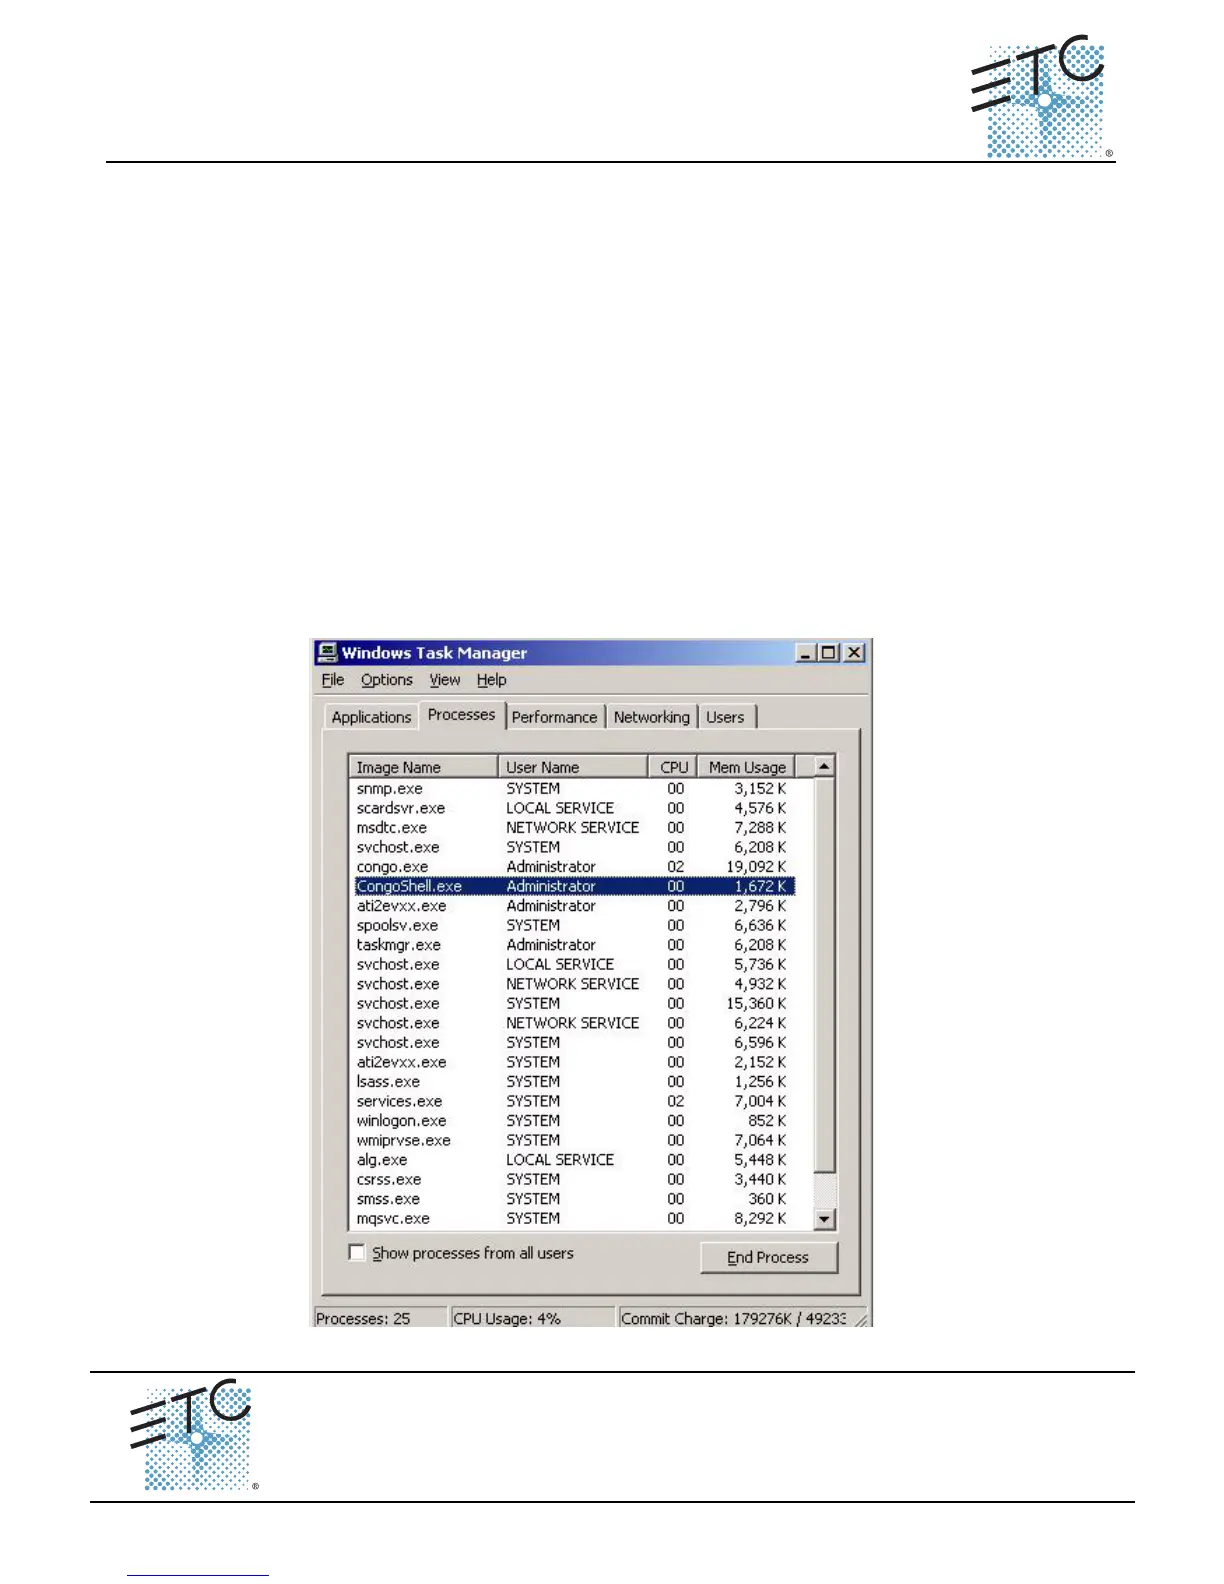Select the csrss.exe process row
The height and width of the screenshot is (1584, 1224).
(572, 1179)
